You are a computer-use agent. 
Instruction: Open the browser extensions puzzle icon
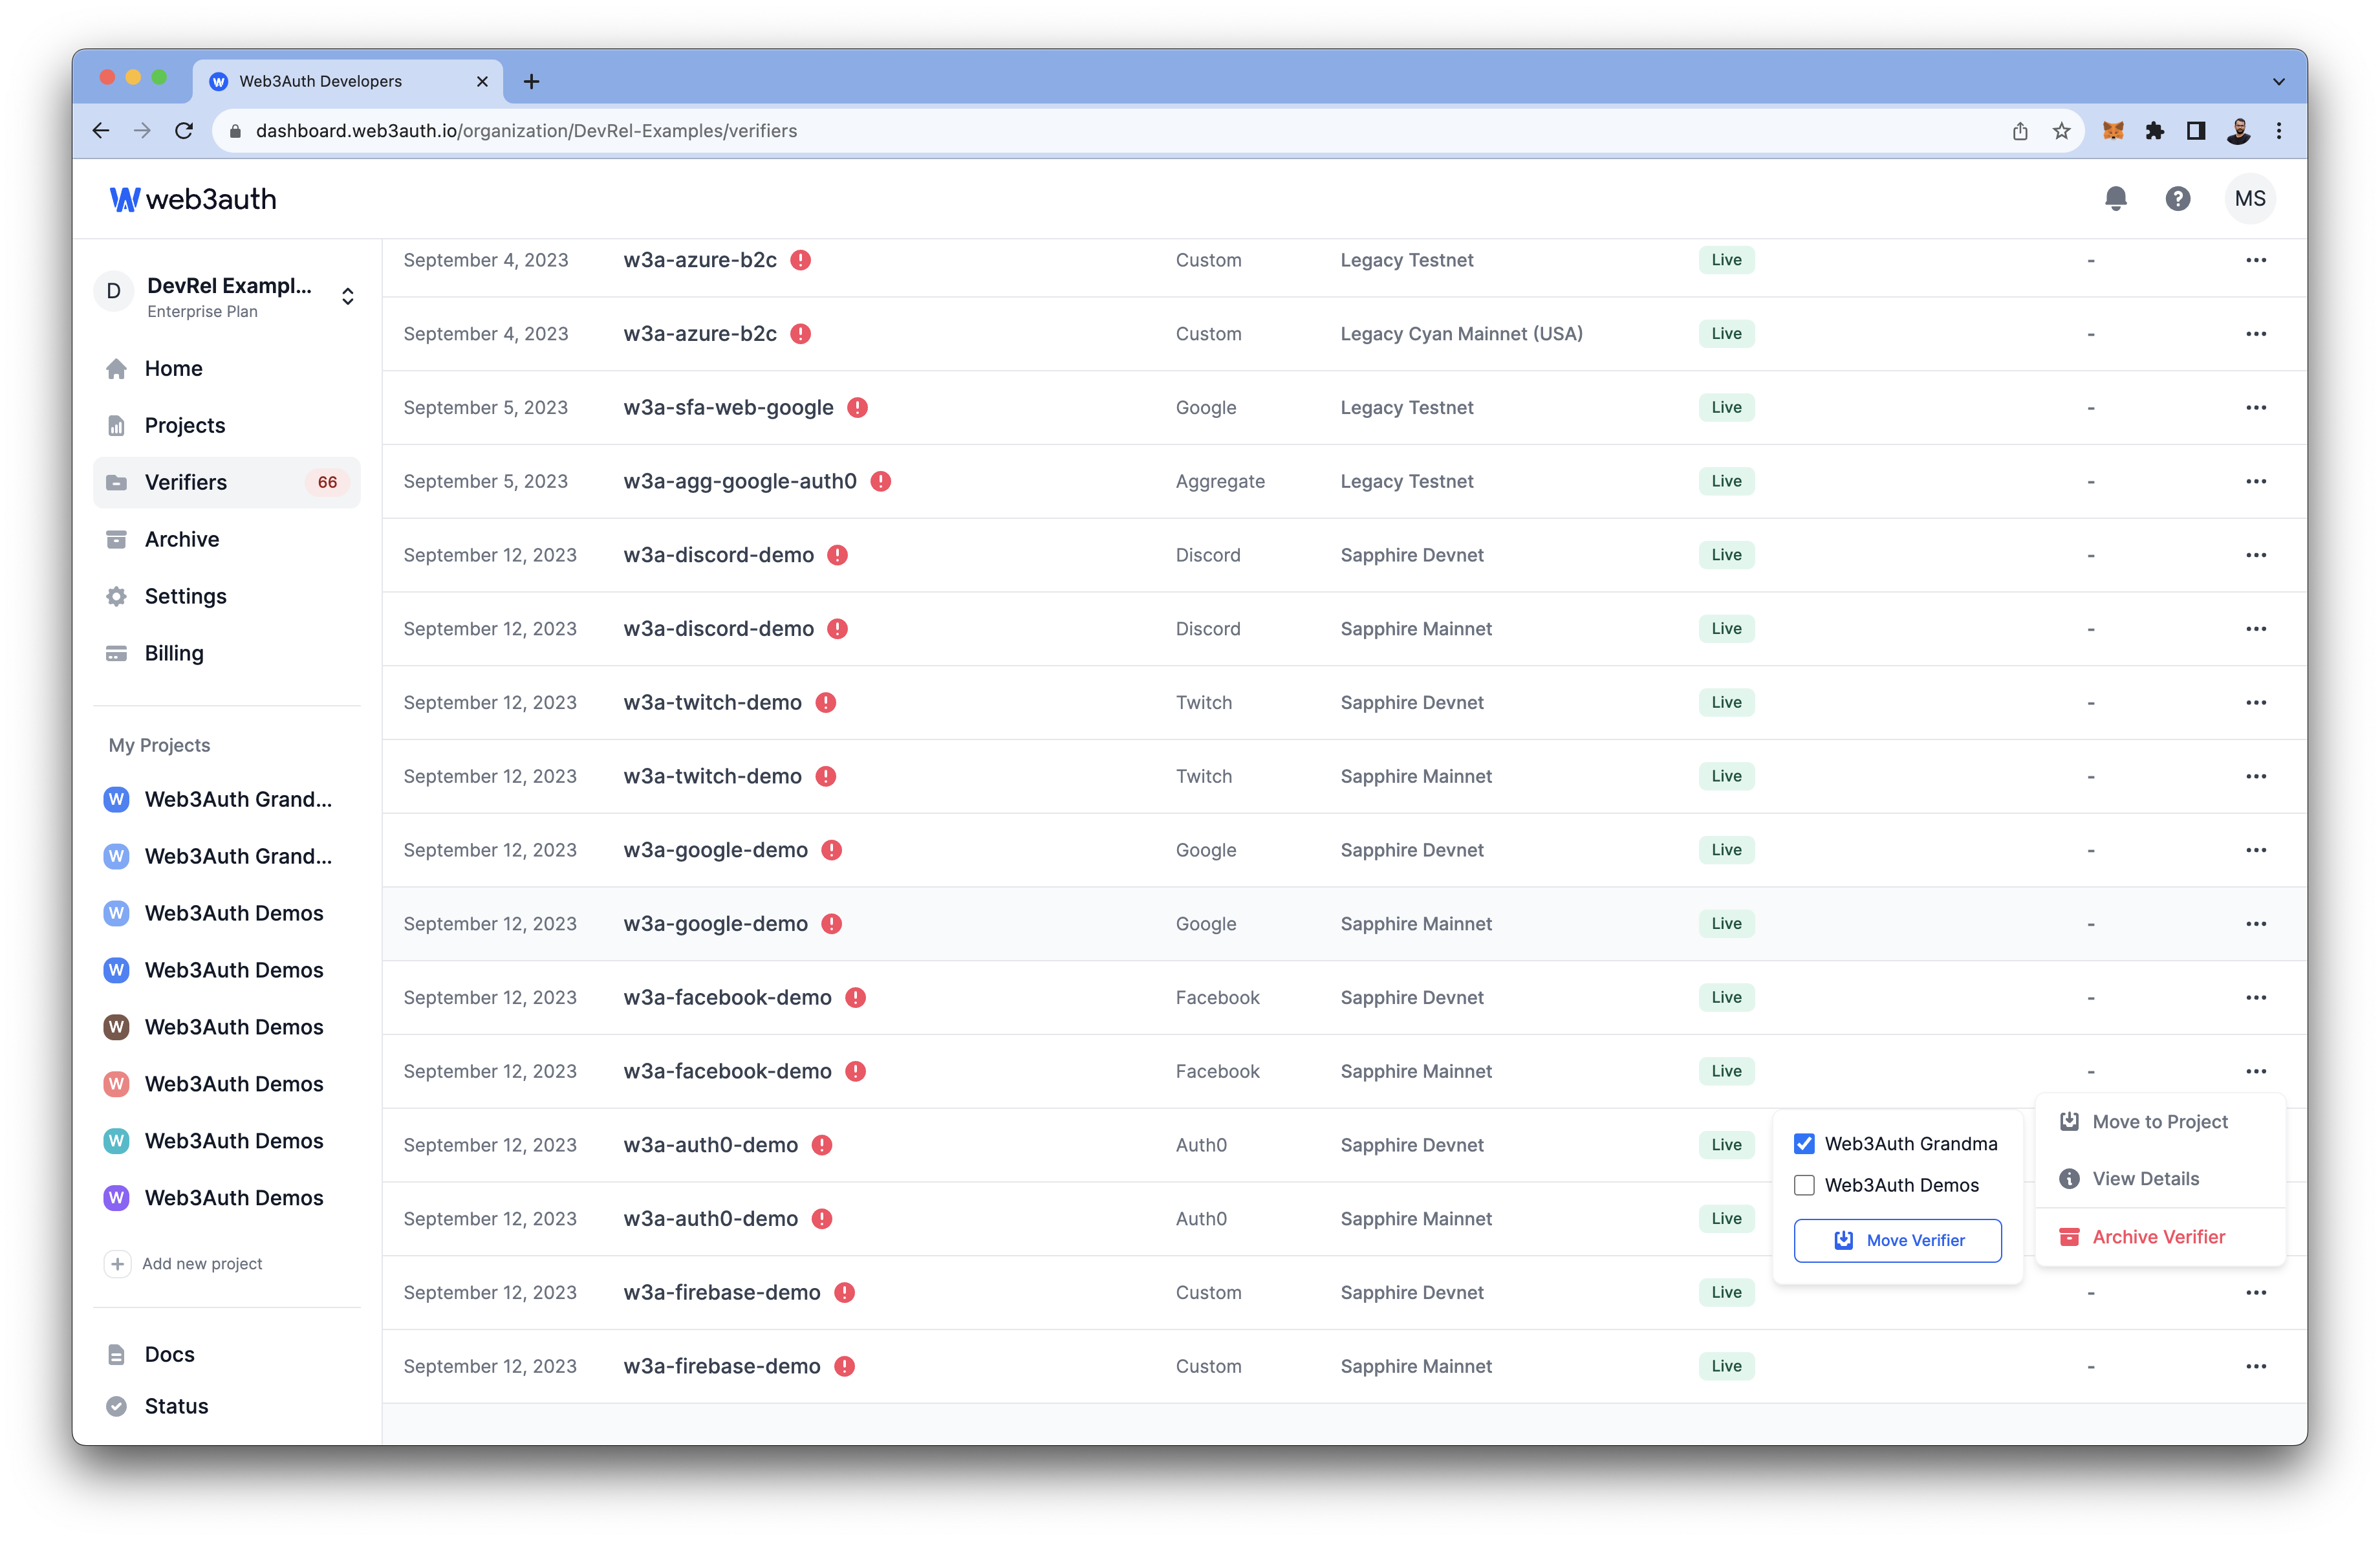2154,131
